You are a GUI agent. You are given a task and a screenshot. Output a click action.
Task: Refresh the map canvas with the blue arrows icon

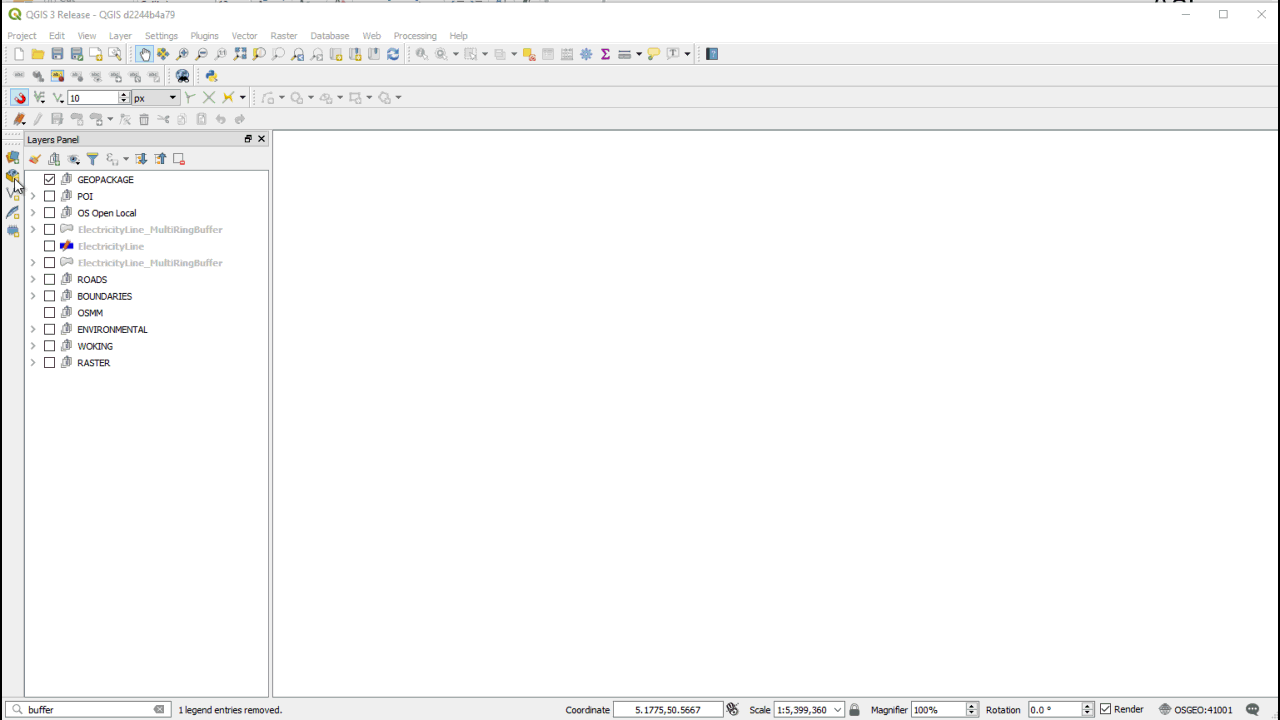393,54
